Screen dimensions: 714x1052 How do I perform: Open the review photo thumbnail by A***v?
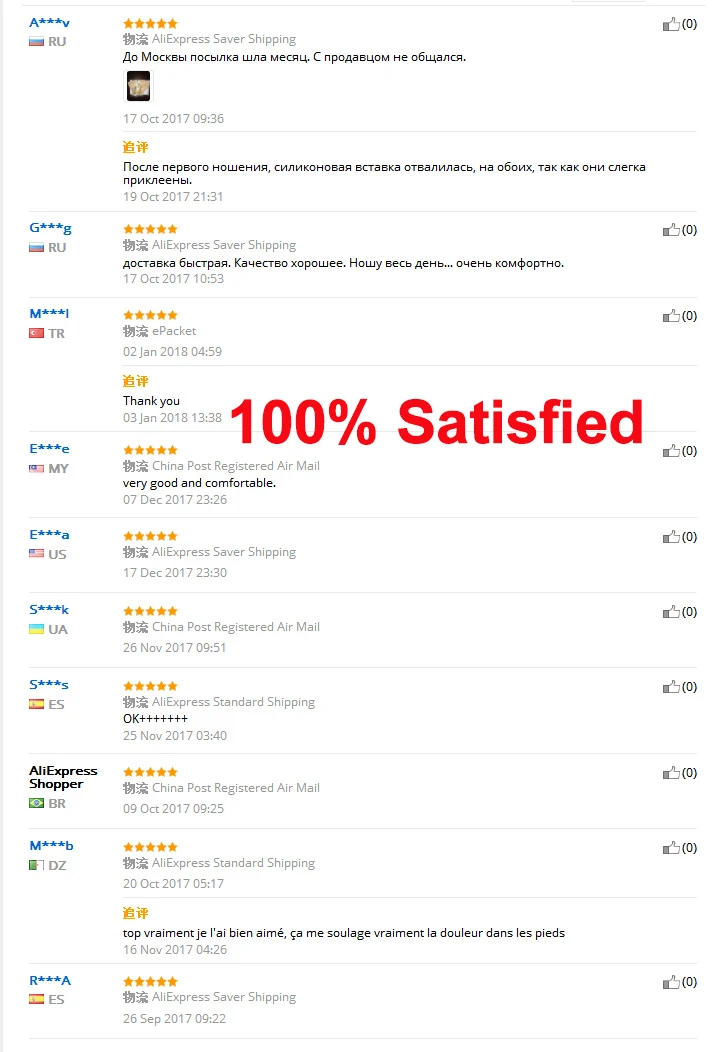139,86
